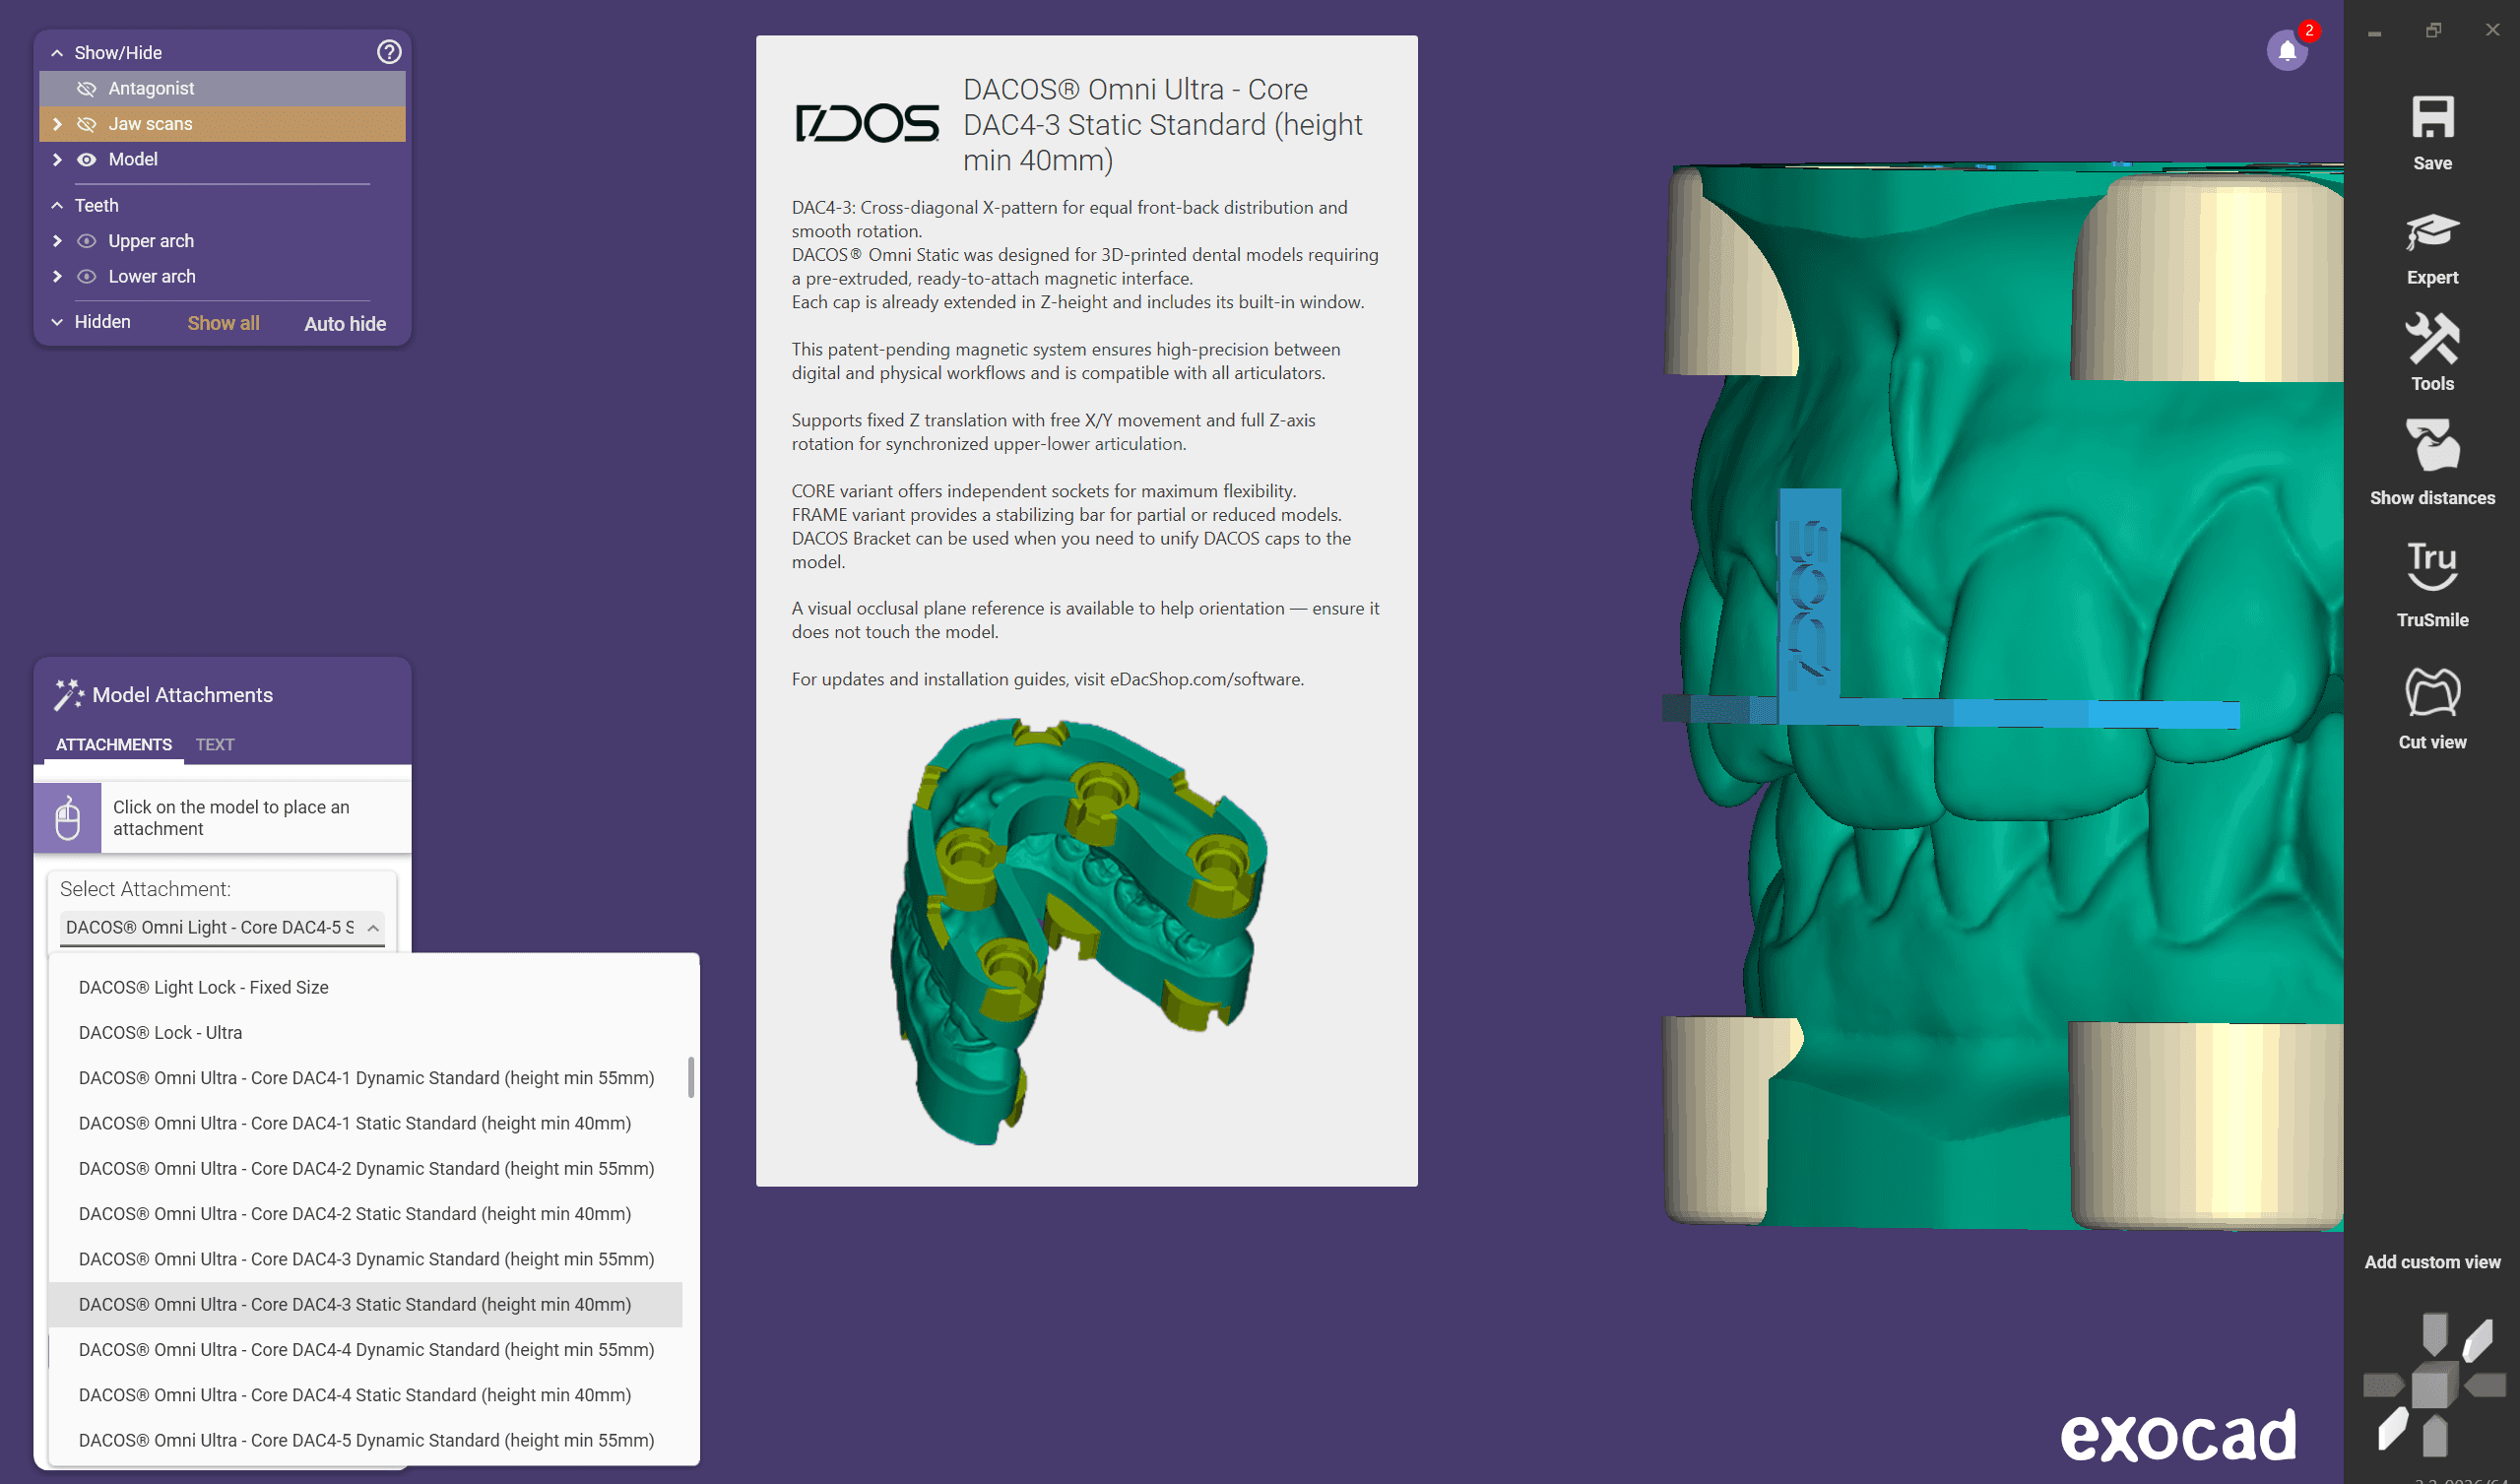Click the Show all button
Viewport: 2520px width, 1484px height.
coord(223,323)
